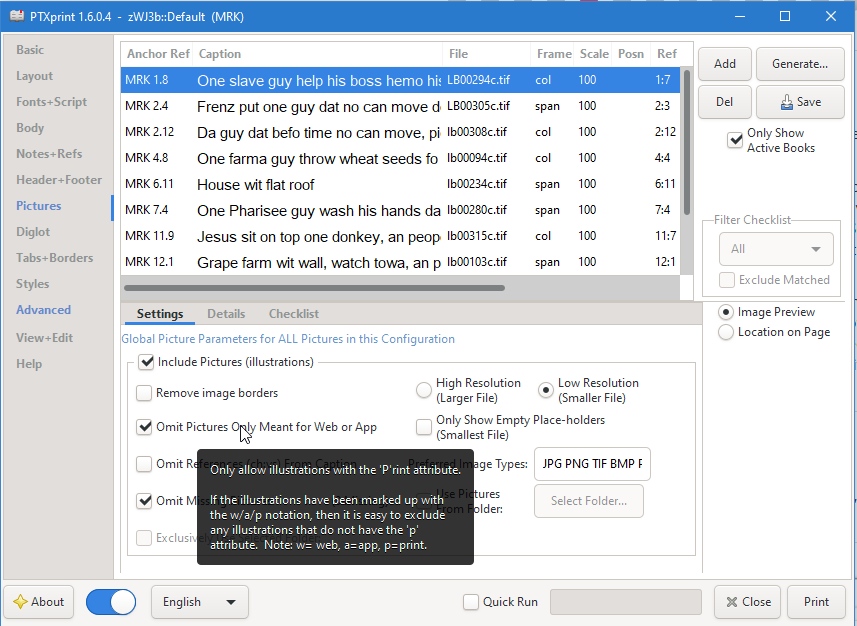This screenshot has height=626, width=857.
Task: Click the Preferred Image Types text field
Action: [x=592, y=464]
